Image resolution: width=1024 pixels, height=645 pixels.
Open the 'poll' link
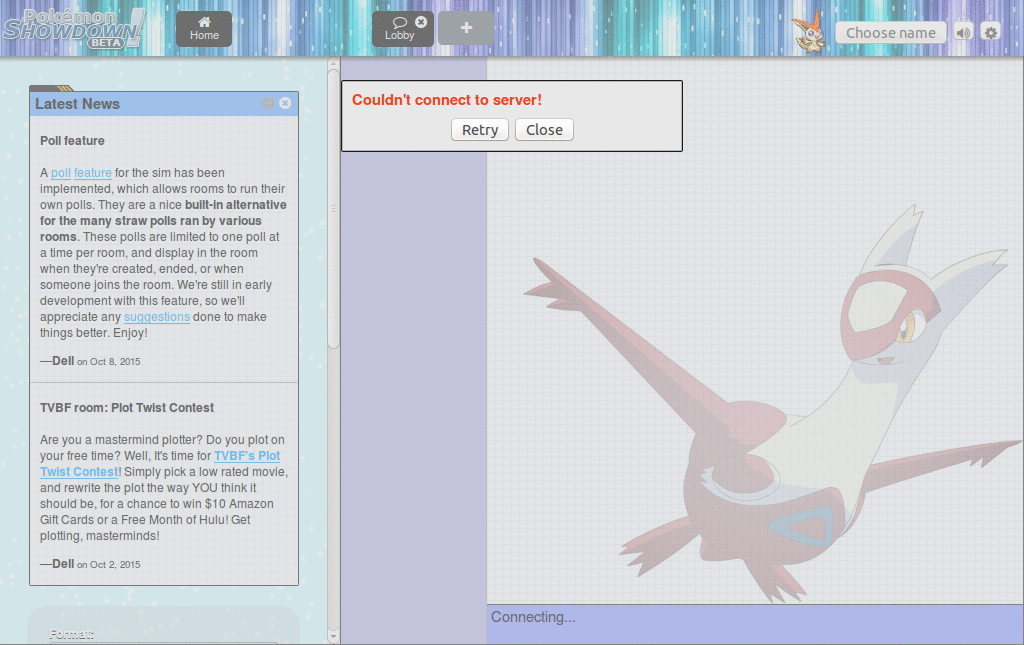pos(61,173)
